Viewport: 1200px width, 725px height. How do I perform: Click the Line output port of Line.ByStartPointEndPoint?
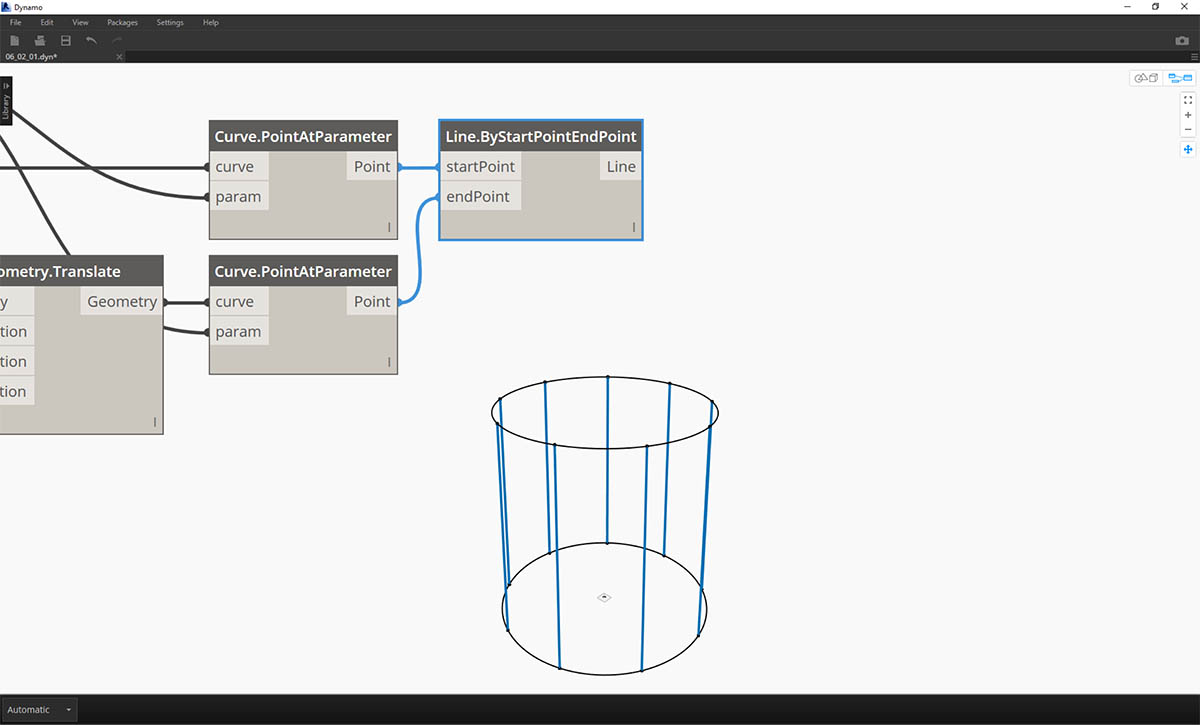[x=620, y=167]
